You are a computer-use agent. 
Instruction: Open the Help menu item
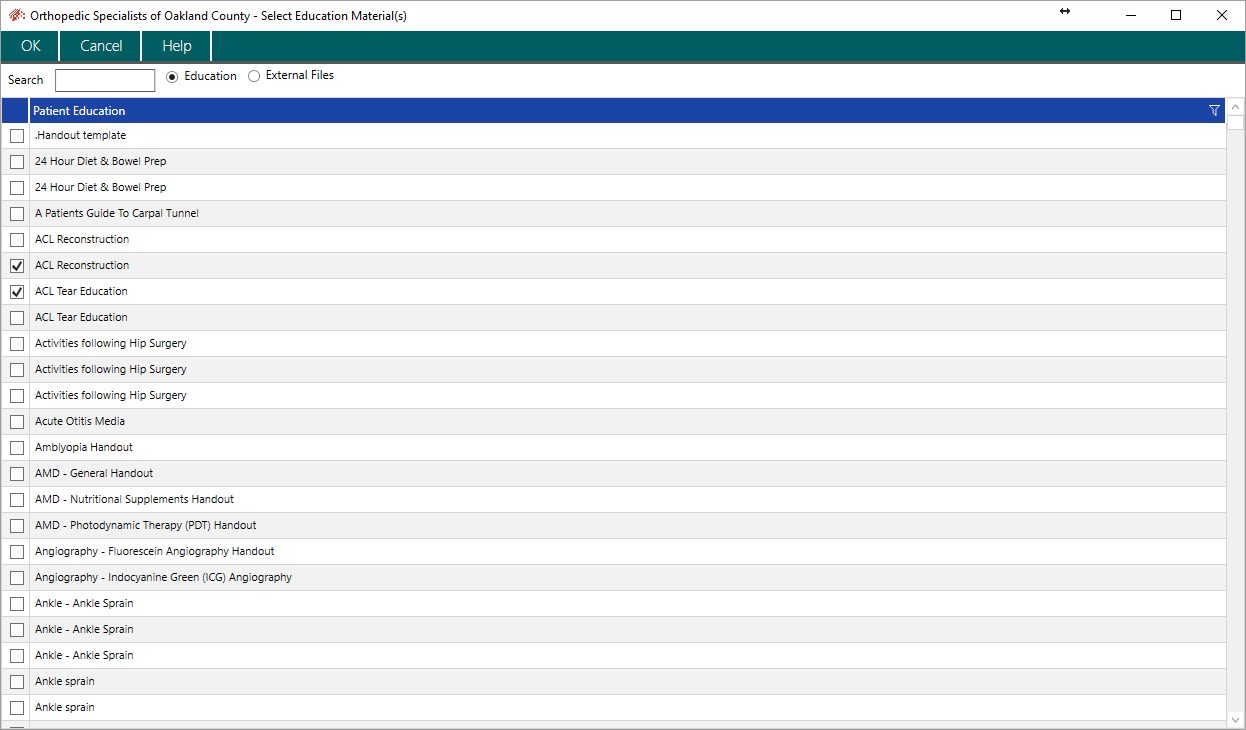[177, 46]
